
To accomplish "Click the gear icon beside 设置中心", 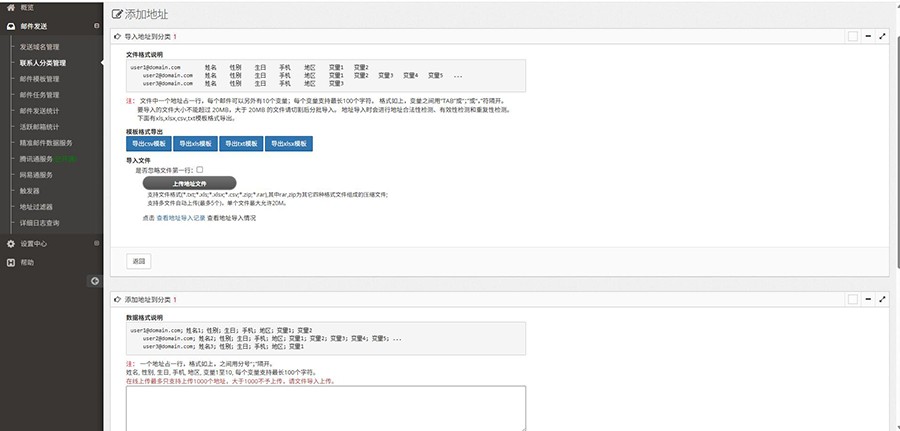I will (10, 244).
